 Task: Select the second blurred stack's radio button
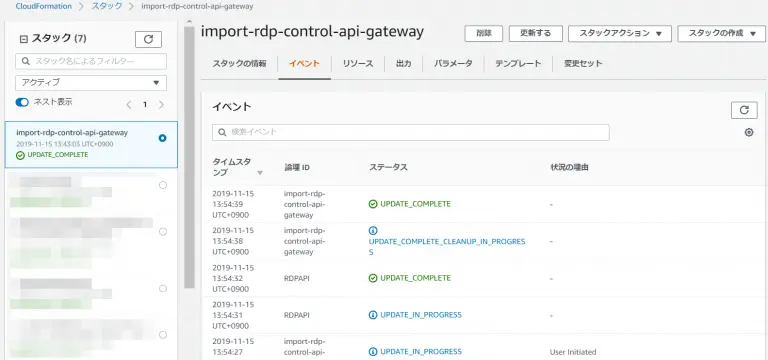tap(163, 232)
